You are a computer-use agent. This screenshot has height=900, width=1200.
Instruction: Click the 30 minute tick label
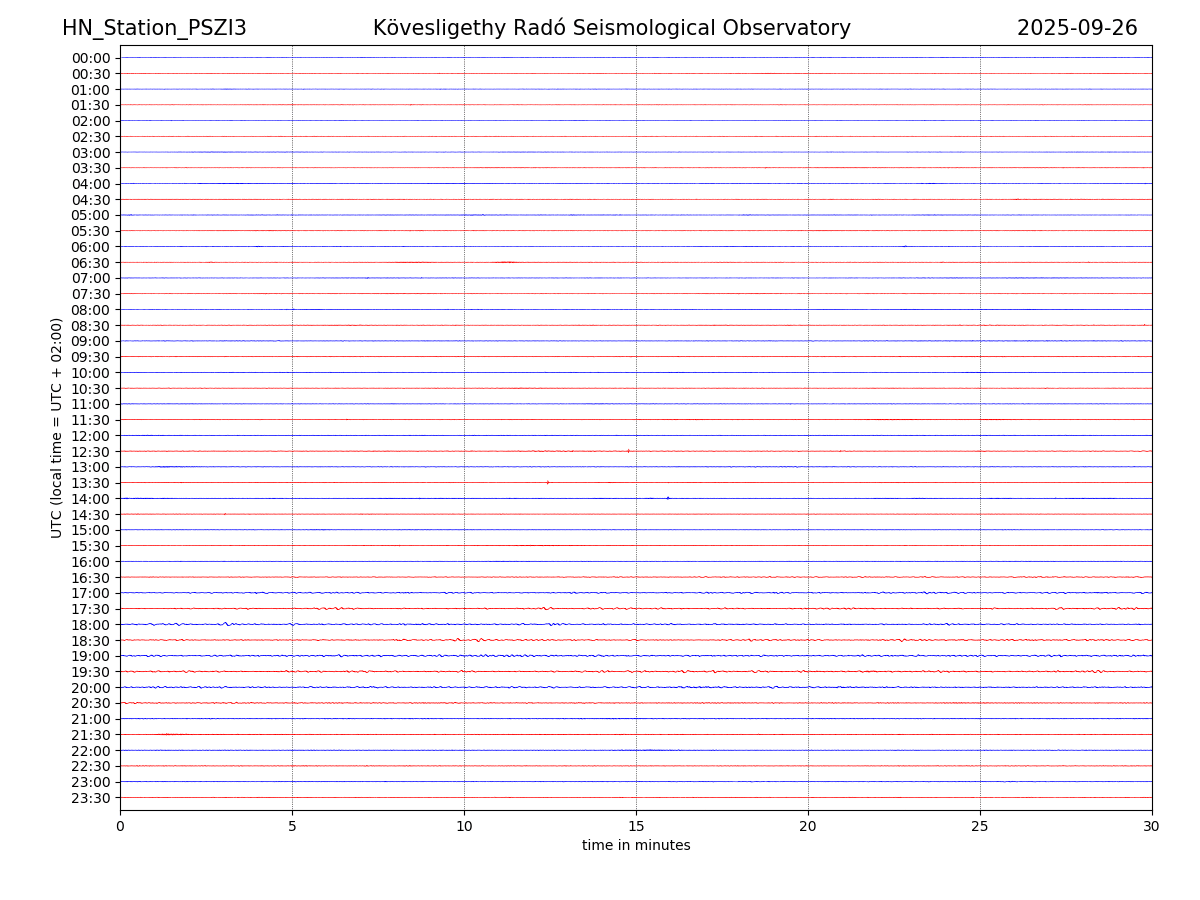1152,827
